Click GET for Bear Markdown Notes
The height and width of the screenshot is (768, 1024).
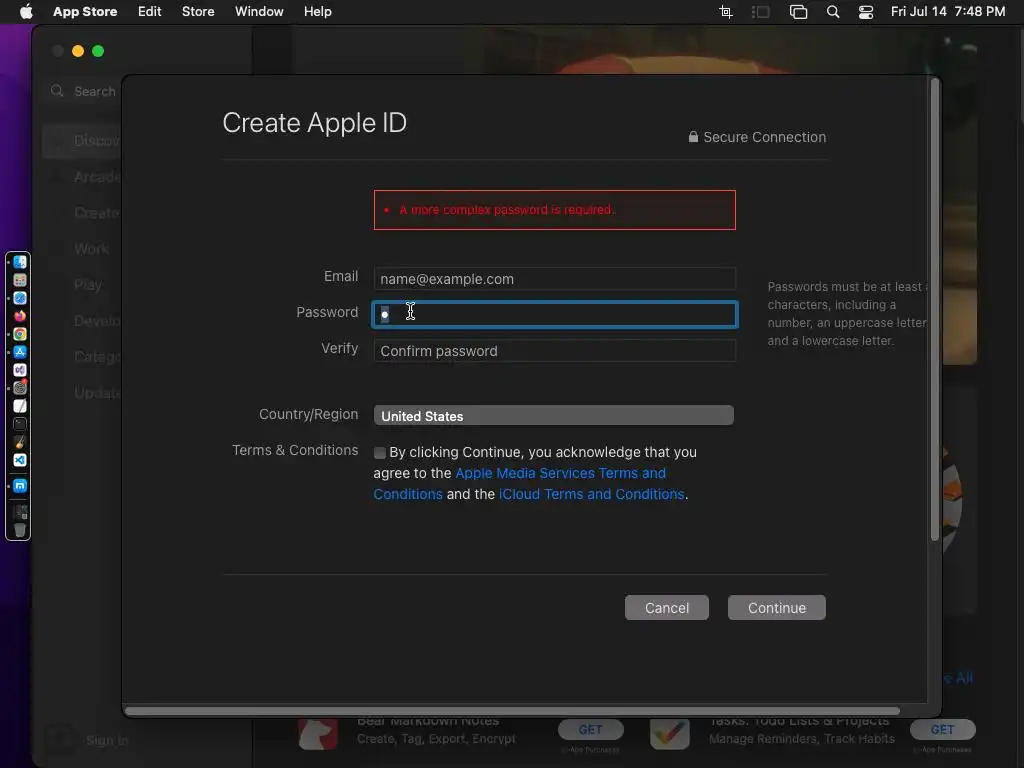(x=590, y=729)
